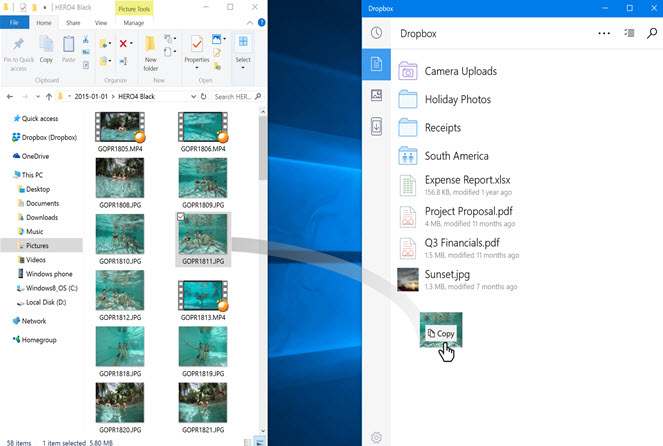Screen dimensions: 663x446
Task: Switch to the Share ribbon tab
Action: [73, 23]
